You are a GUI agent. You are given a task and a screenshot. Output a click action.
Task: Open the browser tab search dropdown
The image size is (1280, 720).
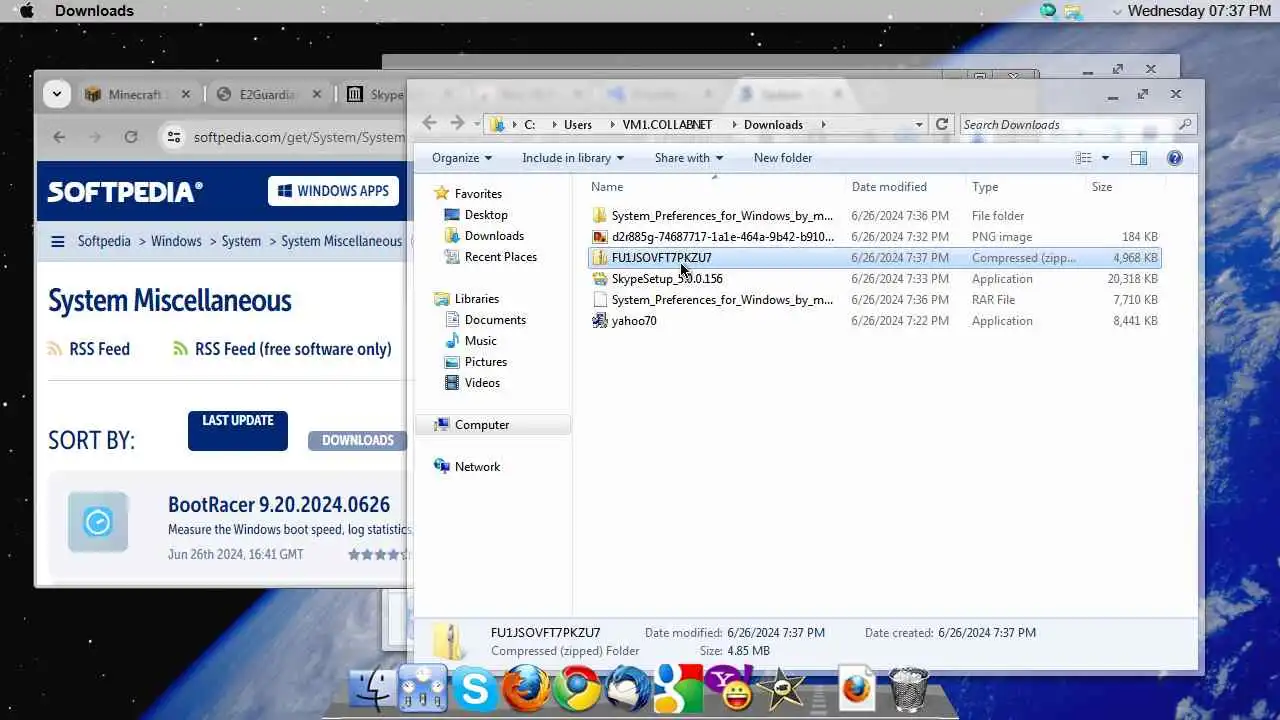57,94
